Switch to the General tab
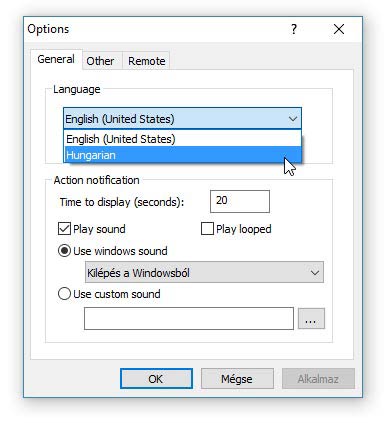 coord(56,59)
